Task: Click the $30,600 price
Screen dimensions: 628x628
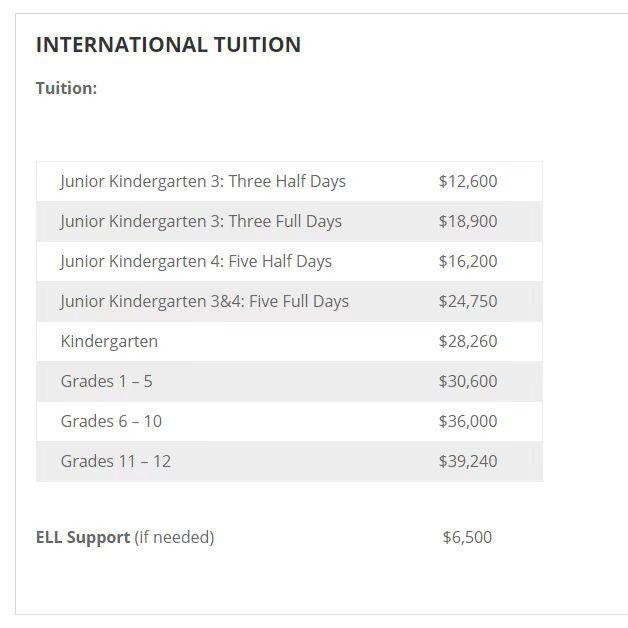Action: pos(468,382)
